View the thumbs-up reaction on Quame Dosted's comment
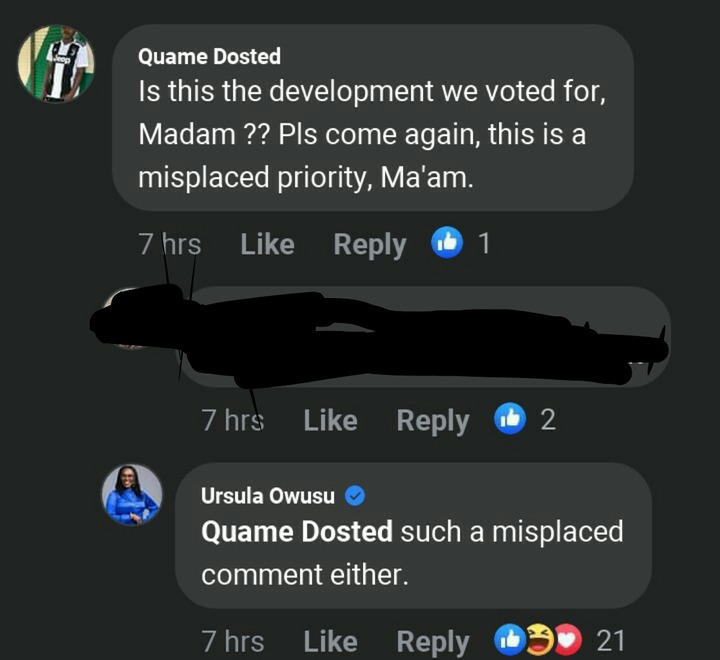 pos(447,243)
